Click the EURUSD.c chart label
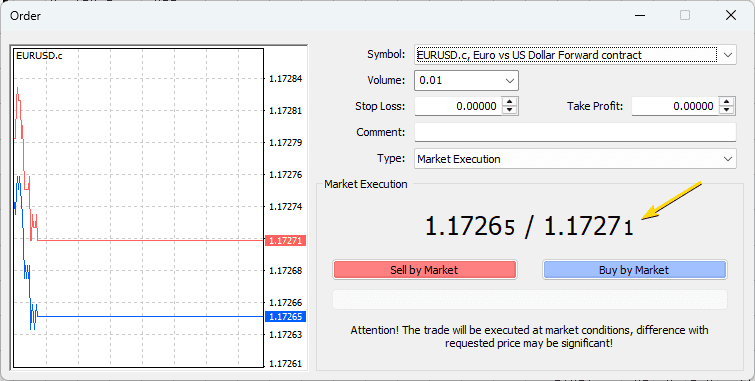Image resolution: width=755 pixels, height=381 pixels. [x=39, y=56]
